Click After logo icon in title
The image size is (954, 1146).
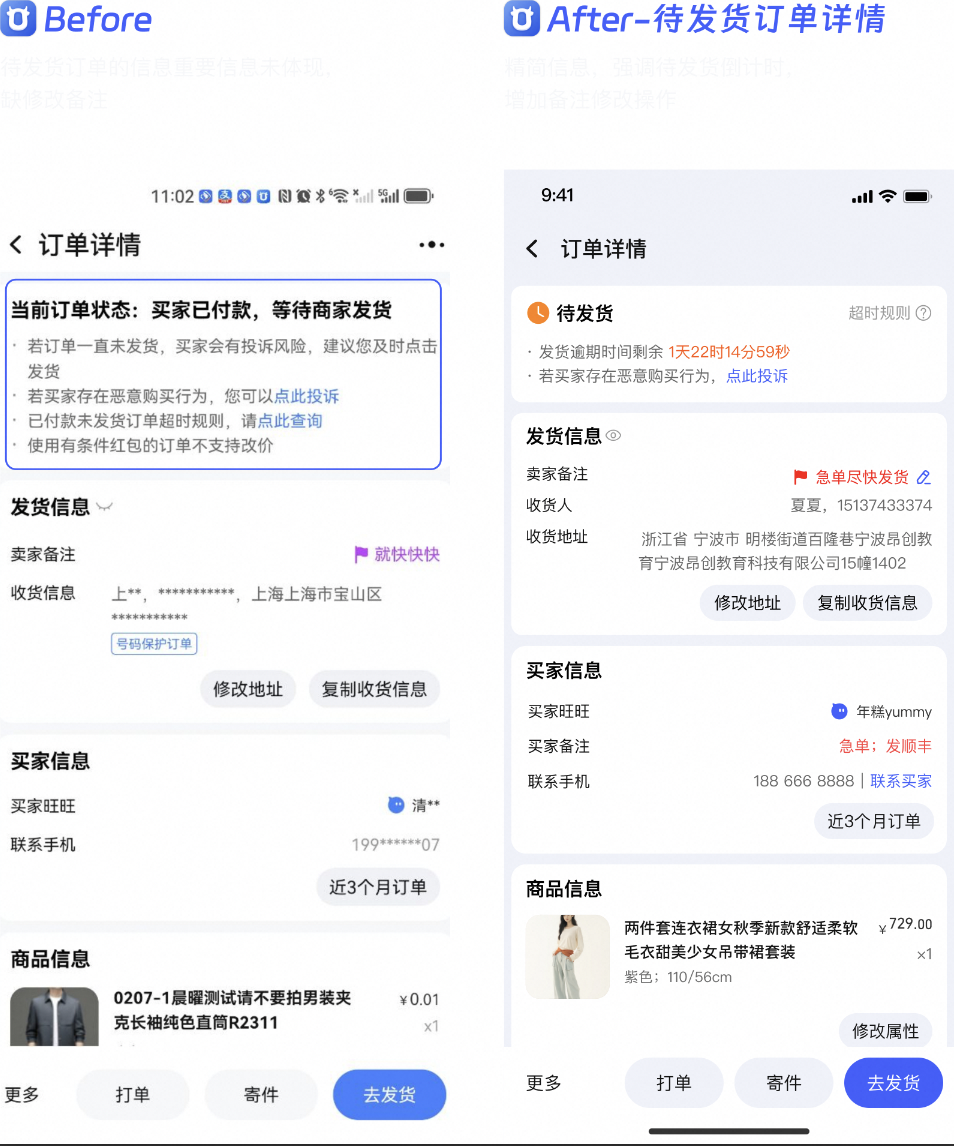[522, 18]
